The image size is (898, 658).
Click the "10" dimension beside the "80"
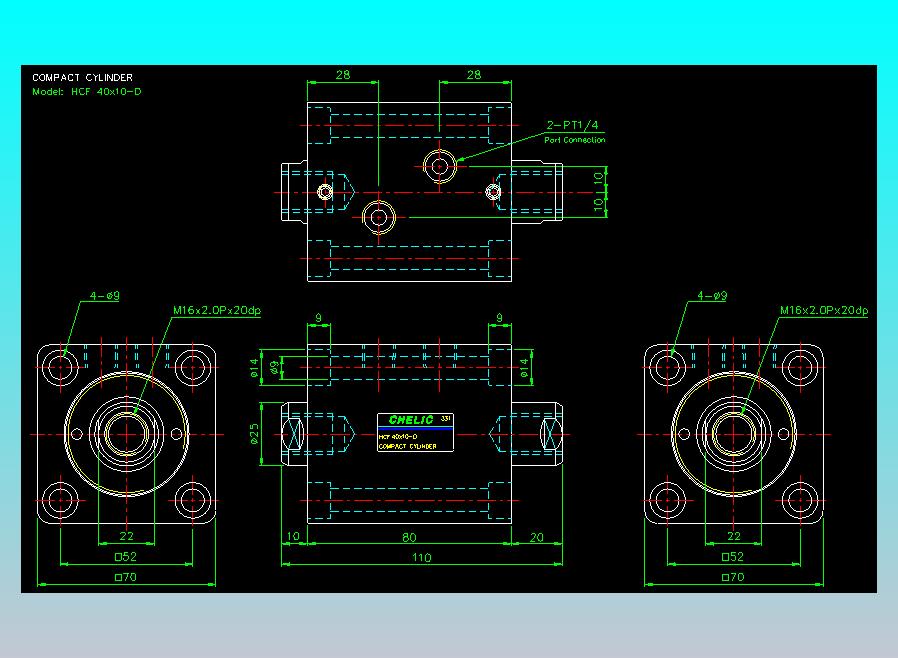293,537
